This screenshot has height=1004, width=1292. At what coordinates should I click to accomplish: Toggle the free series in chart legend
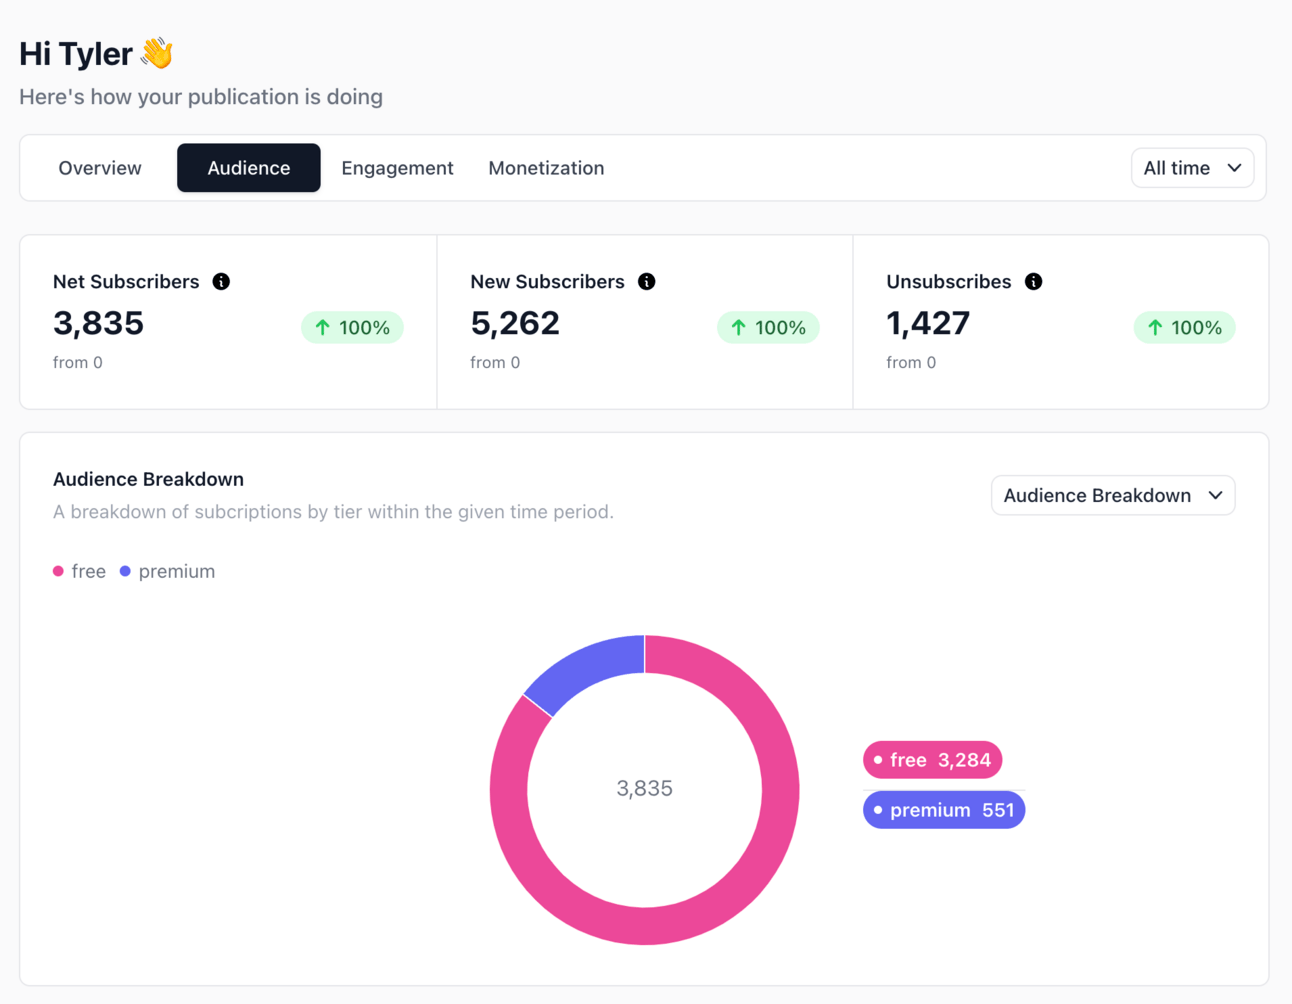(79, 571)
